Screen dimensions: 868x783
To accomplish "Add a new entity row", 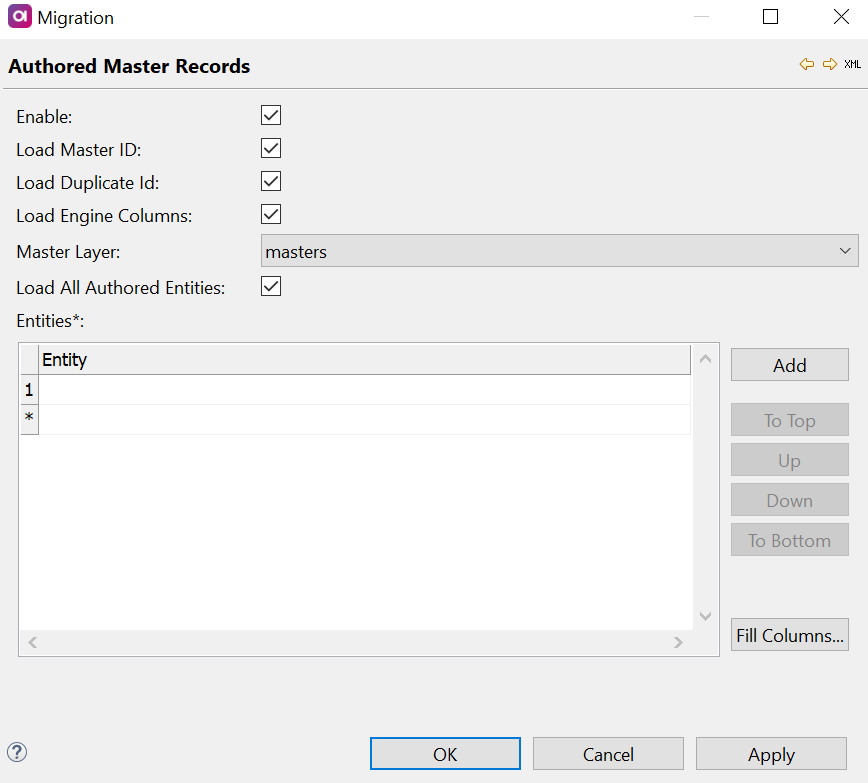I will point(789,364).
